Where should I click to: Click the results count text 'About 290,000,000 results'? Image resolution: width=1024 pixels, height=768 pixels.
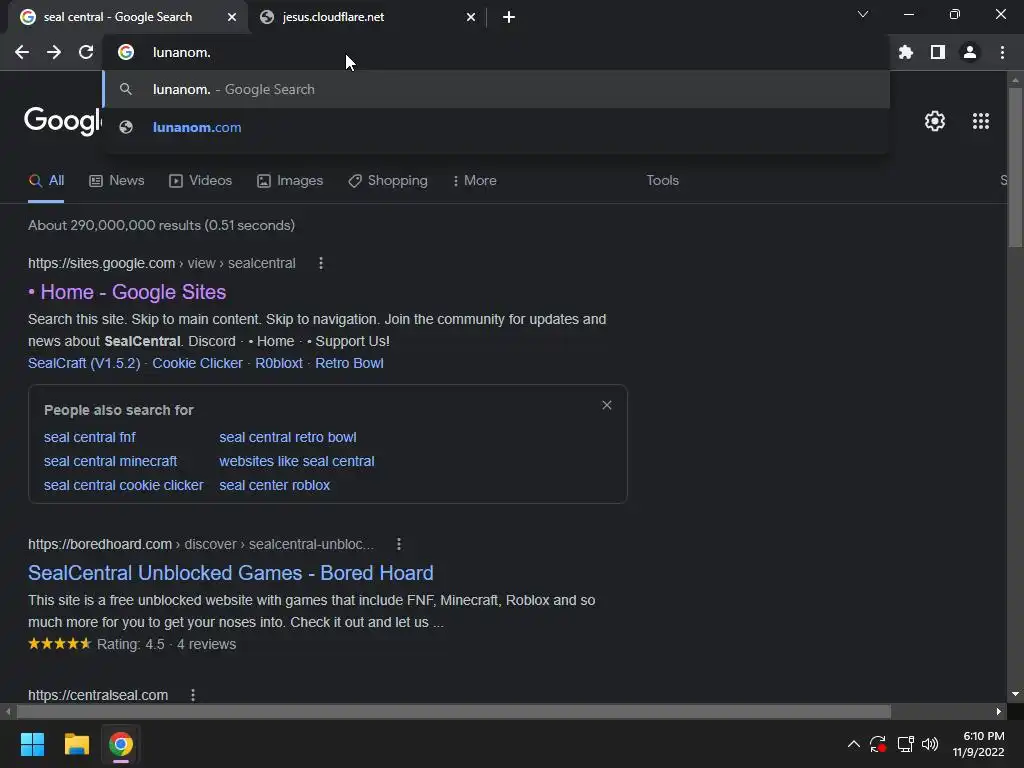[x=114, y=225]
